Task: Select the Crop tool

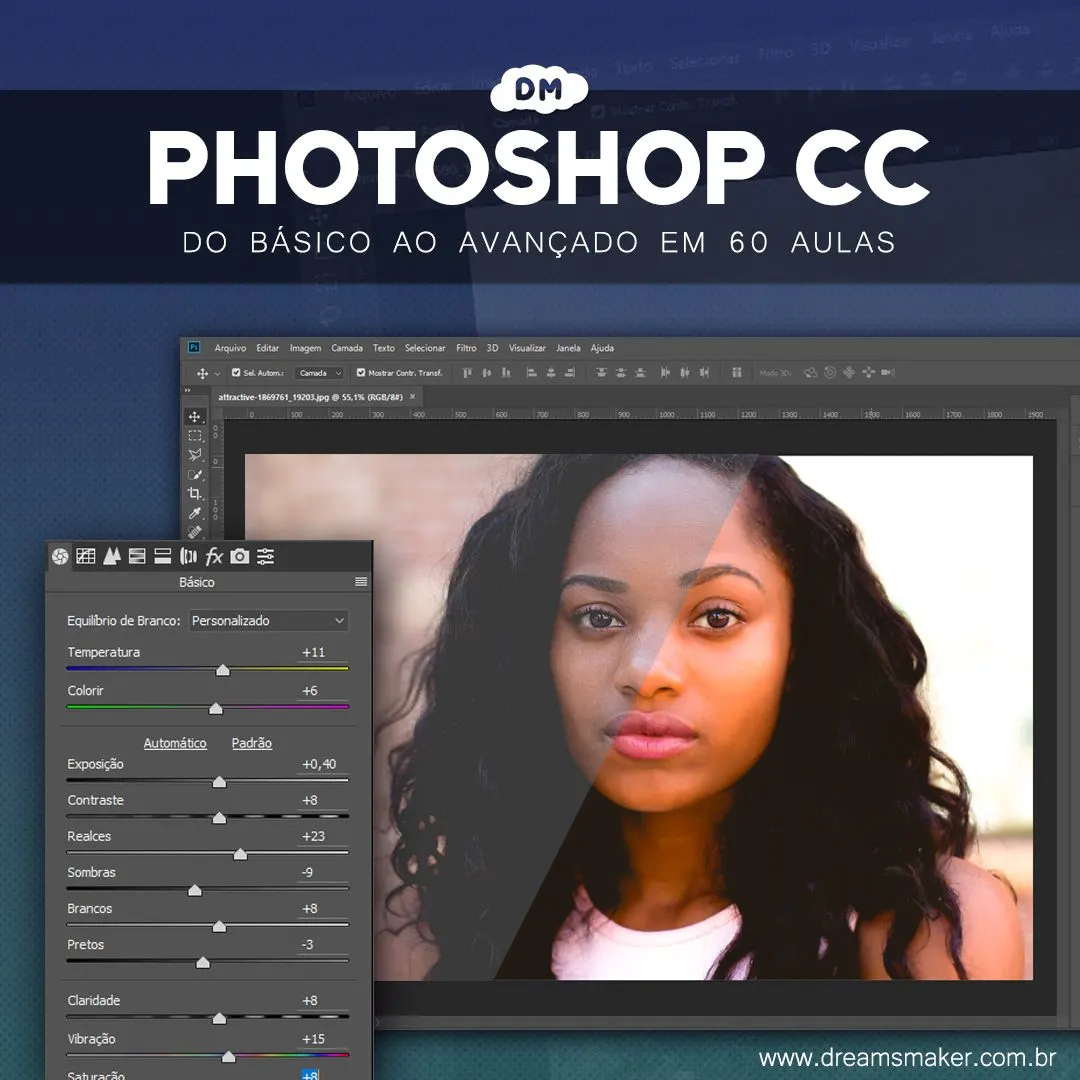Action: [x=195, y=494]
